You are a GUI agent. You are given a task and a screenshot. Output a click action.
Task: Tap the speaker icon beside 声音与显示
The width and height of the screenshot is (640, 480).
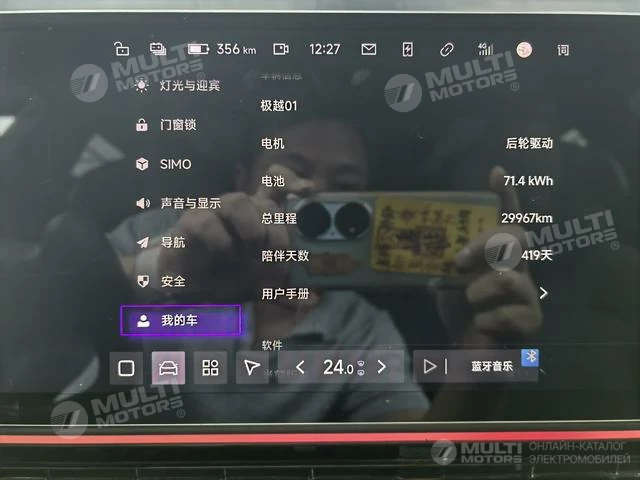pos(142,203)
